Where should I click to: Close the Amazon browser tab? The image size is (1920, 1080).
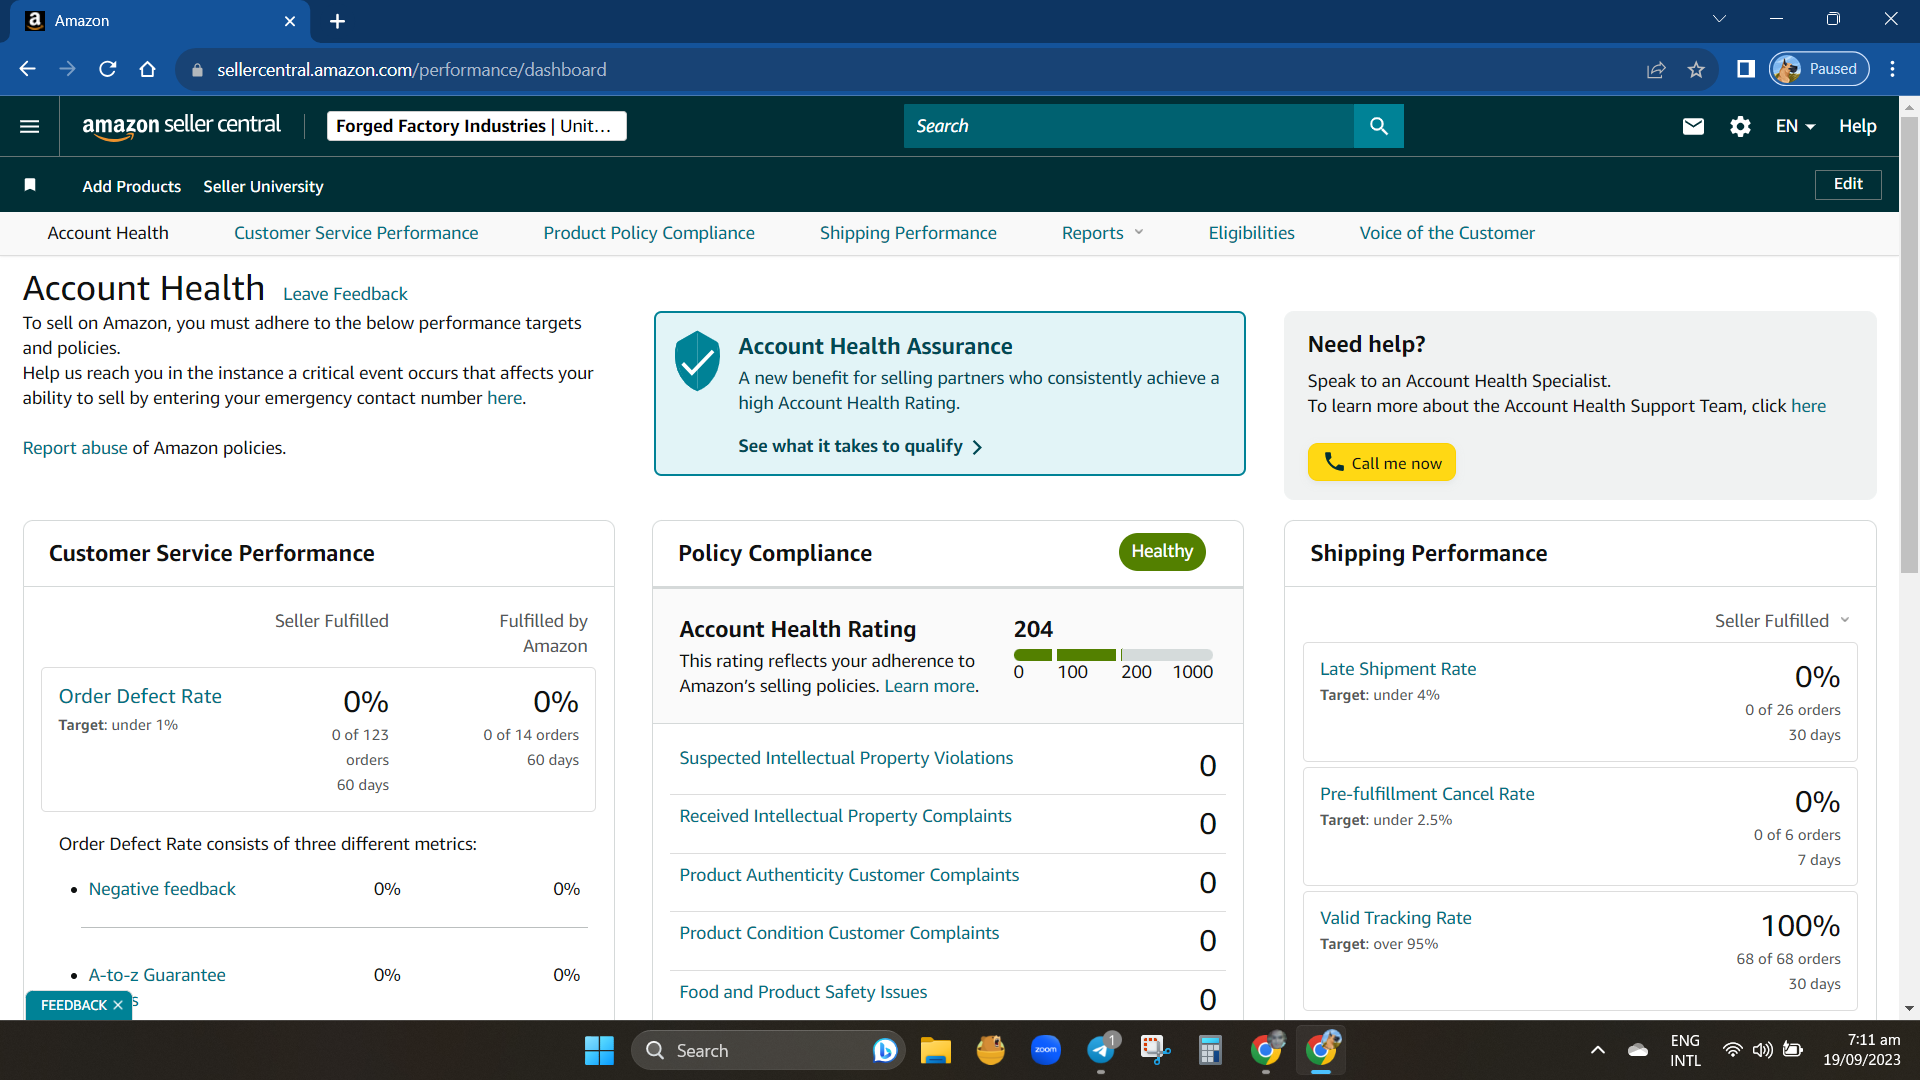(x=290, y=21)
